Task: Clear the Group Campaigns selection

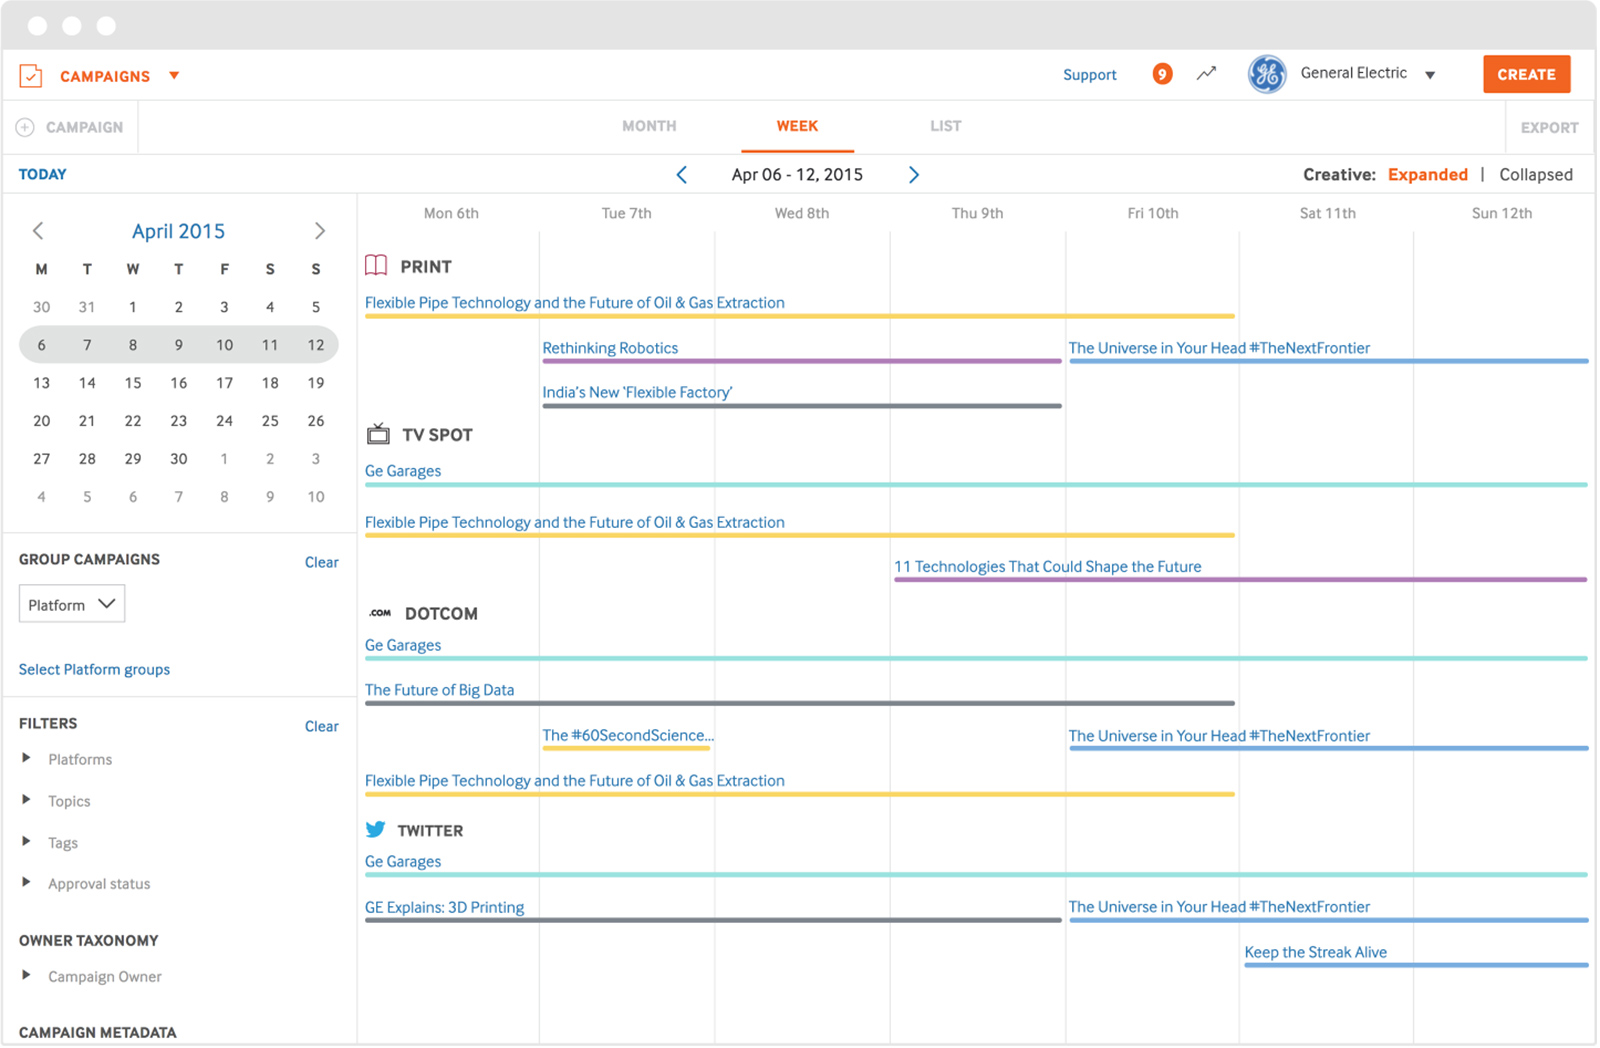Action: coord(321,562)
